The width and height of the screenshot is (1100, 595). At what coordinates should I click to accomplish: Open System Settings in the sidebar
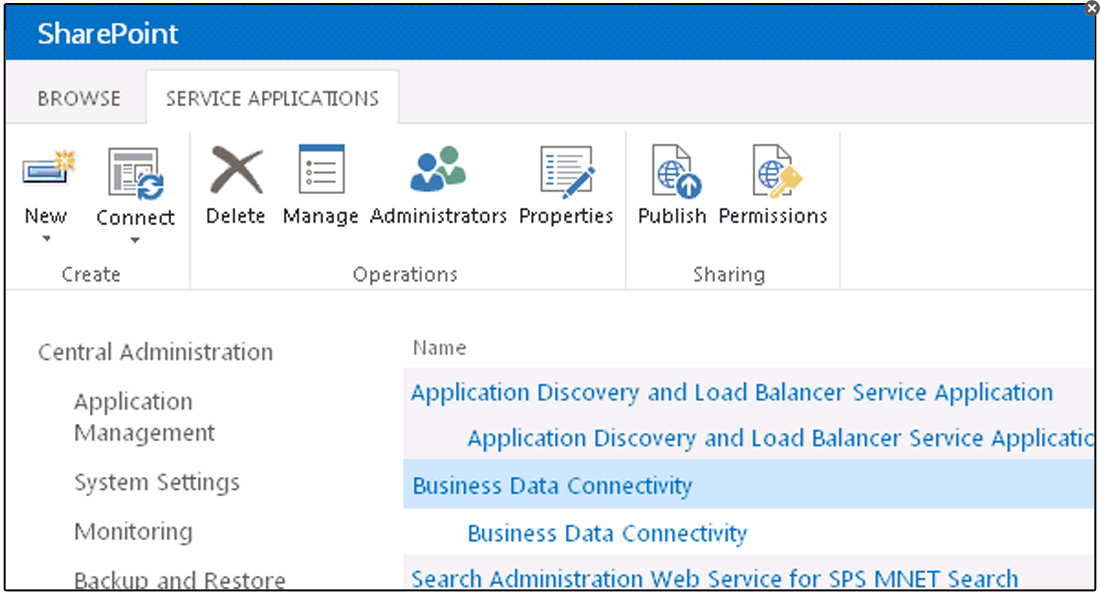pyautogui.click(x=157, y=483)
